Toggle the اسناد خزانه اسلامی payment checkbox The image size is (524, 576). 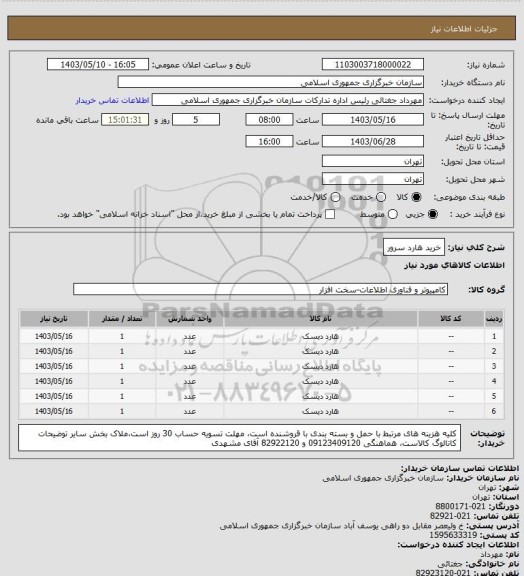(330, 214)
